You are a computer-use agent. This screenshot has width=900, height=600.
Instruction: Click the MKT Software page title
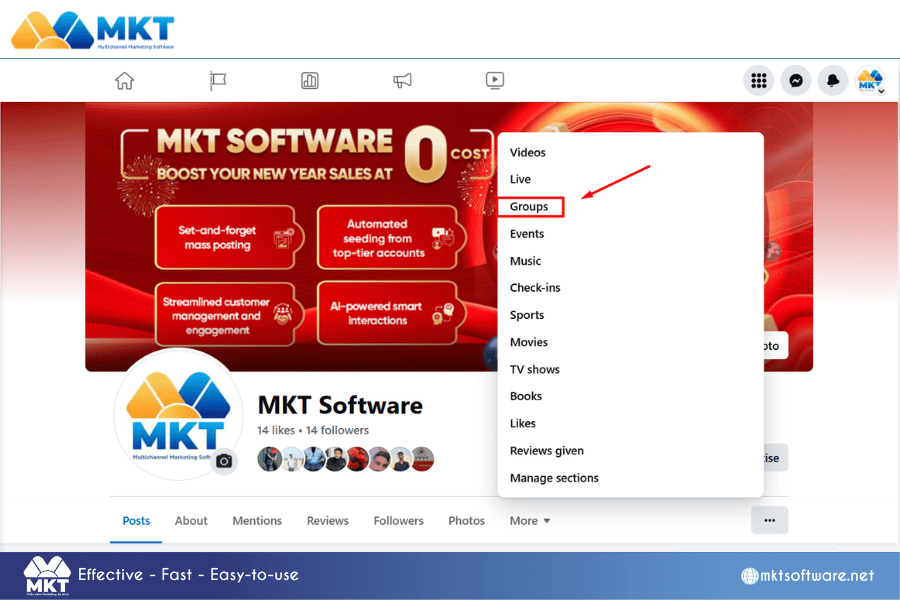click(x=340, y=405)
